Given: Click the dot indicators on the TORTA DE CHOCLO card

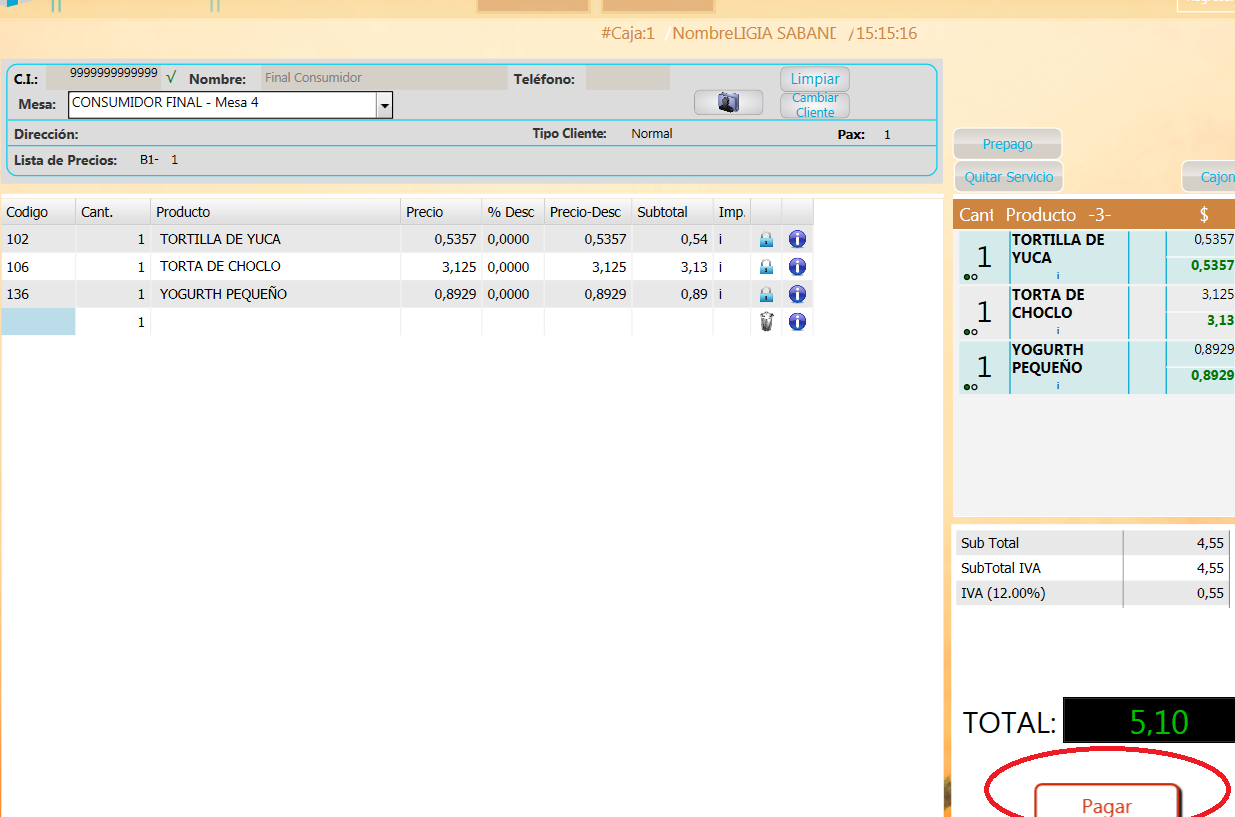Looking at the screenshot, I should click(971, 332).
